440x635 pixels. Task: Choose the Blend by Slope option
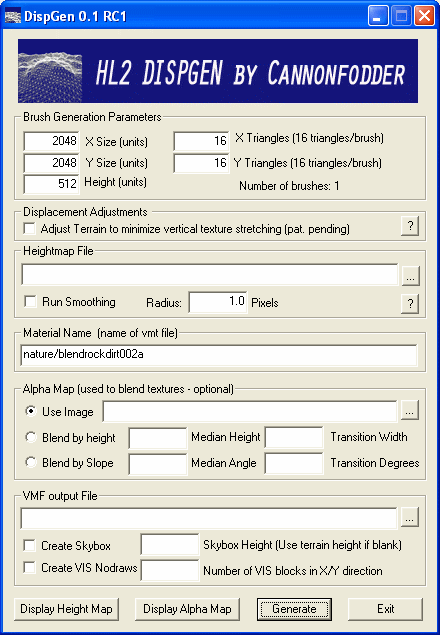tap(31, 462)
